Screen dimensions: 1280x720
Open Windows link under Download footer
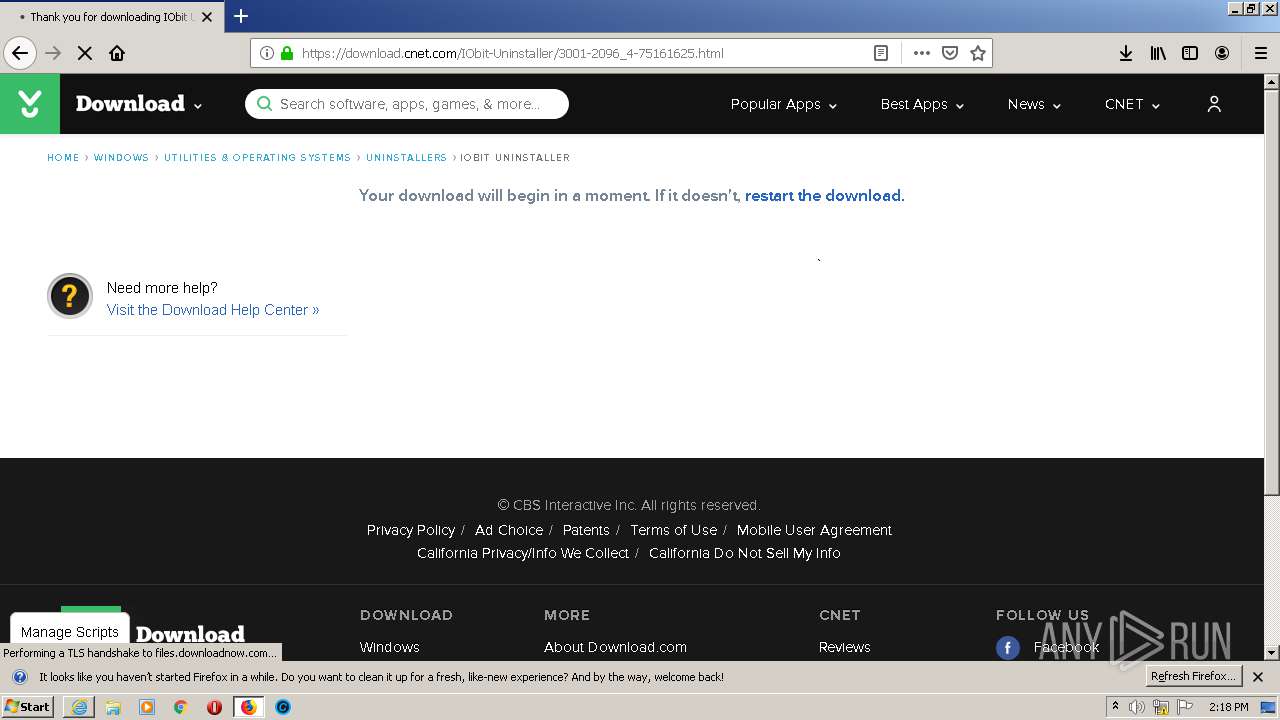[x=390, y=647]
